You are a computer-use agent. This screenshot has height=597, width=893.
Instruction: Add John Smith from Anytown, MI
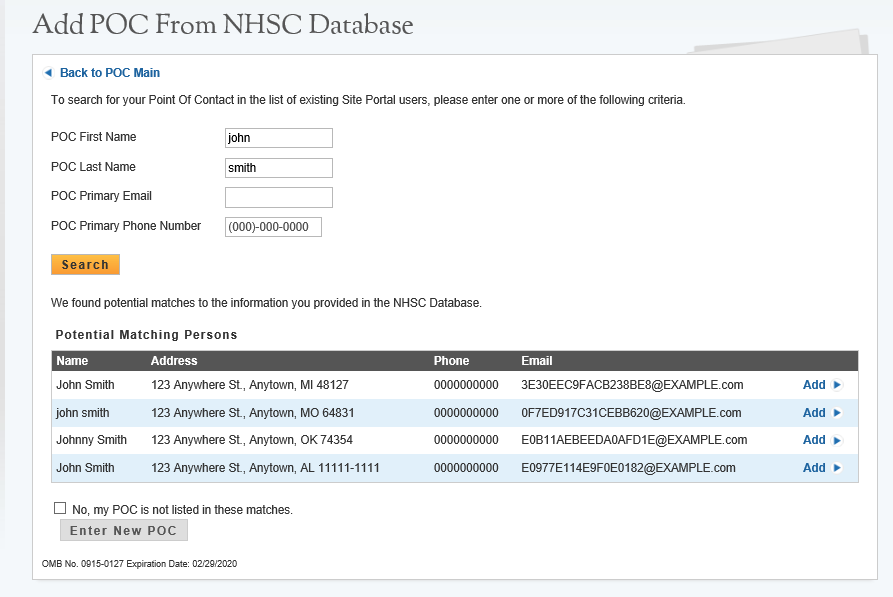click(x=814, y=385)
